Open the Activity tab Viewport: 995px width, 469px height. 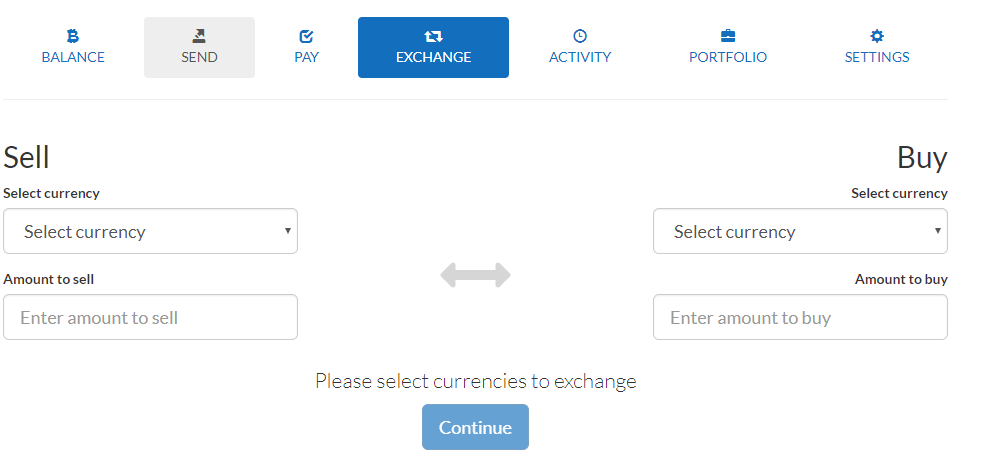580,57
